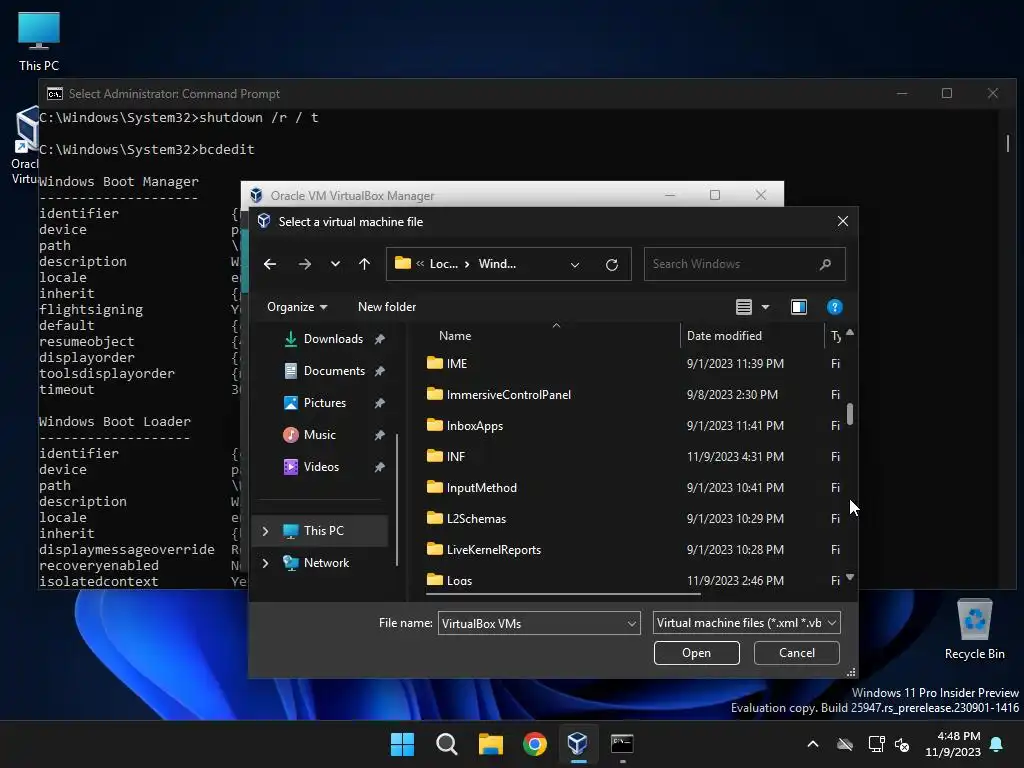Click the search magnifier icon in dialog
The width and height of the screenshot is (1024, 768).
tap(825, 264)
